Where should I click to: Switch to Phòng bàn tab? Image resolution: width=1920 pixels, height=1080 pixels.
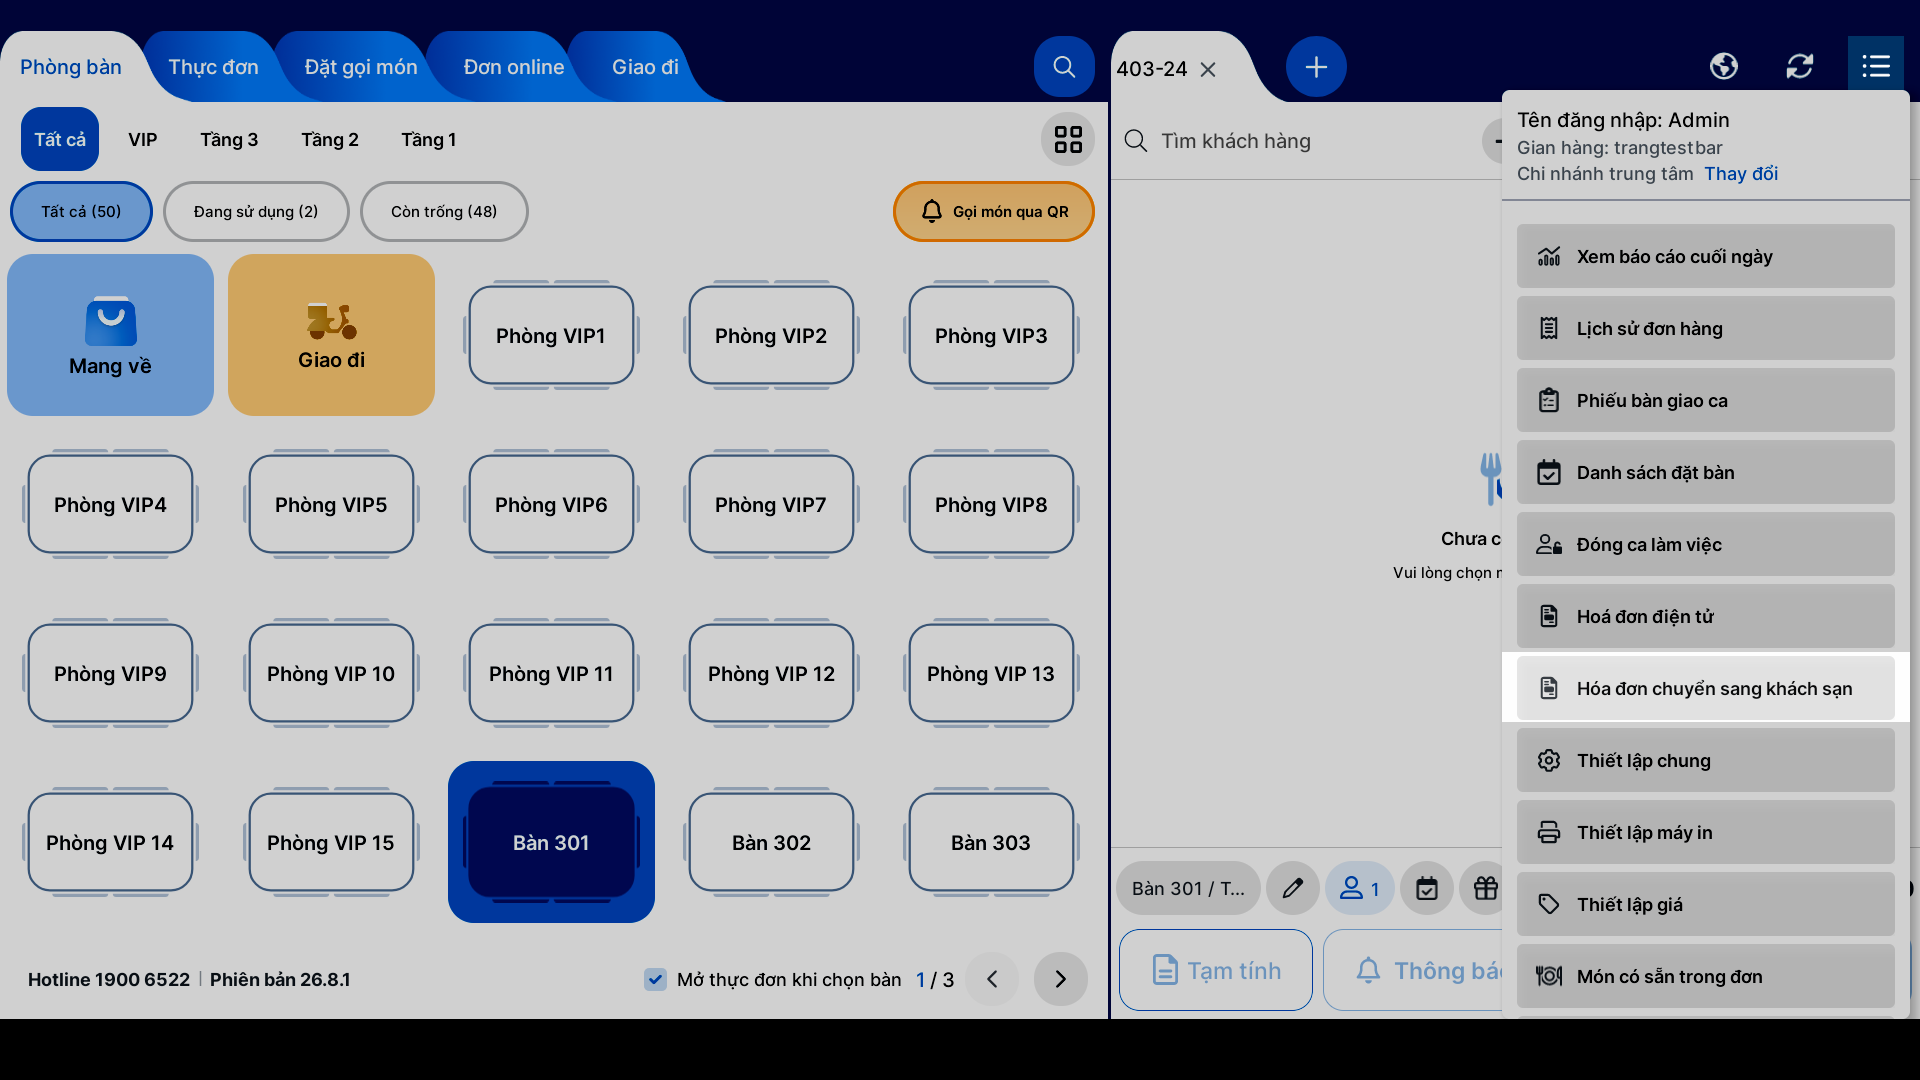[x=71, y=67]
